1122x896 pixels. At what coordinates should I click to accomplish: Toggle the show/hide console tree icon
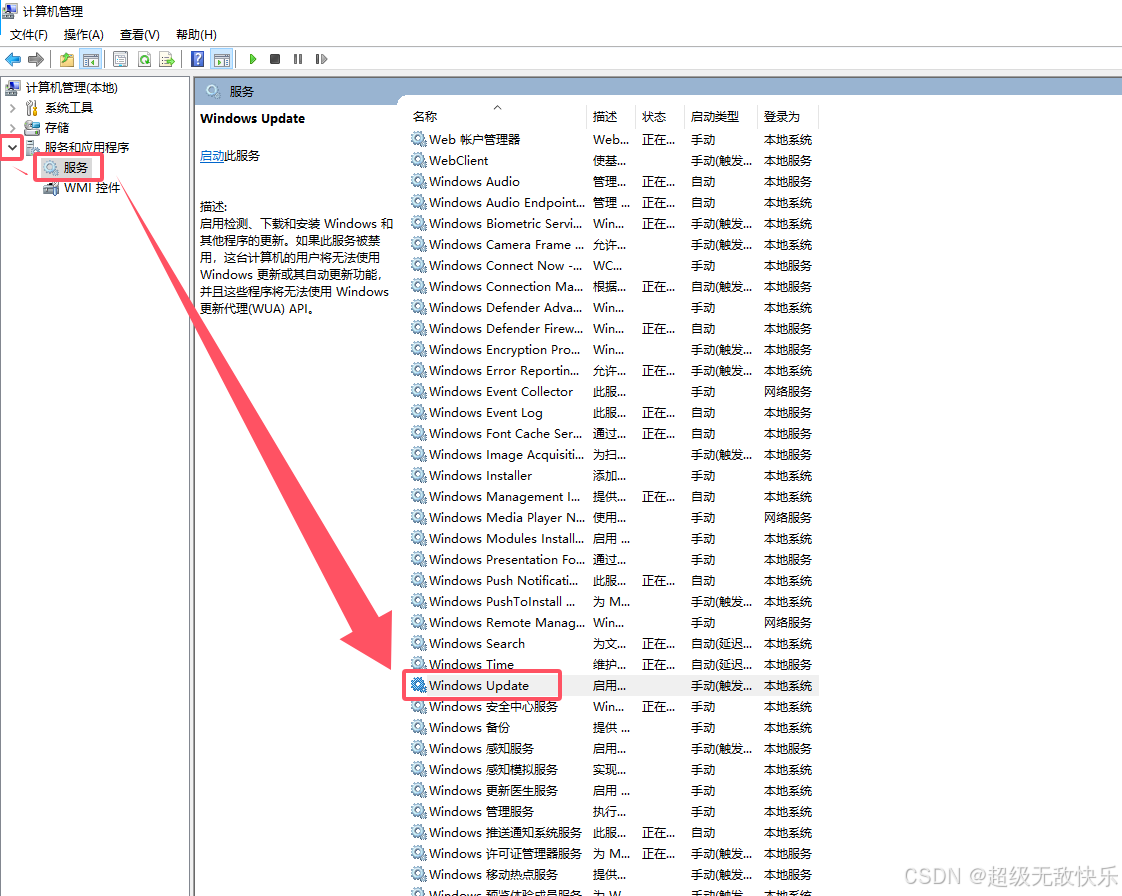(x=91, y=59)
